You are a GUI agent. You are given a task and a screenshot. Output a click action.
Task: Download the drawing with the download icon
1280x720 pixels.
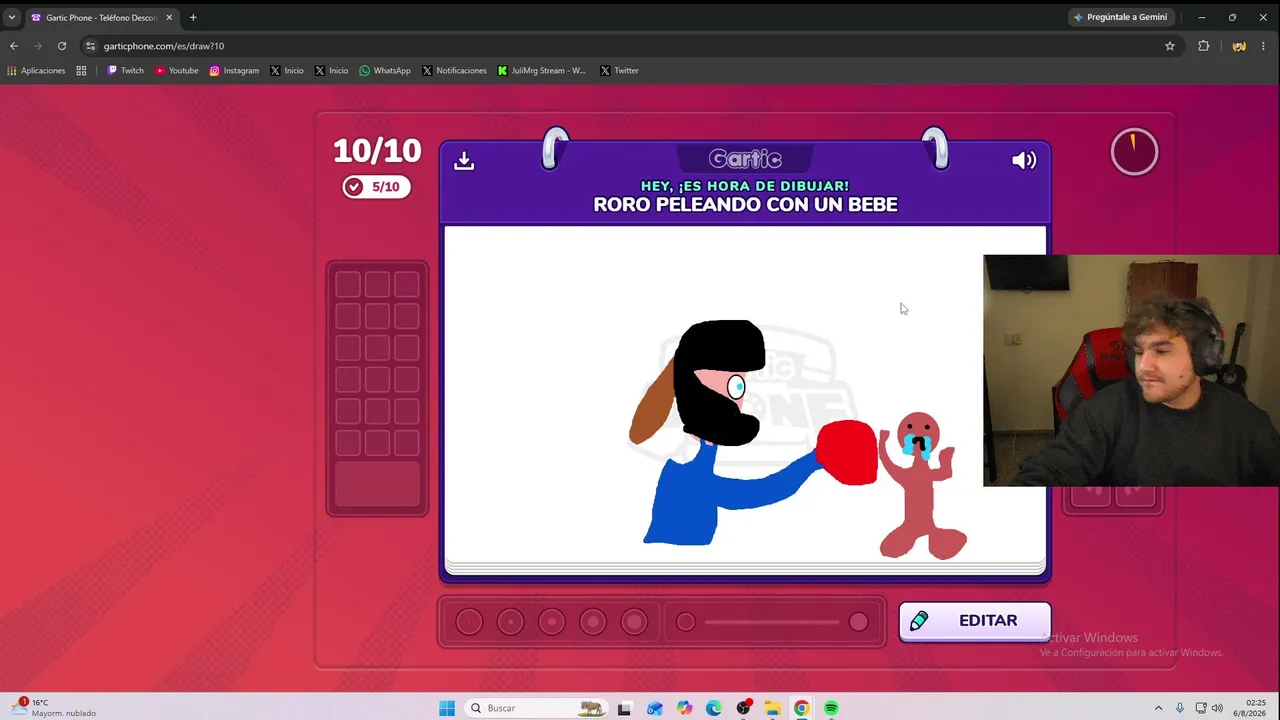464,161
